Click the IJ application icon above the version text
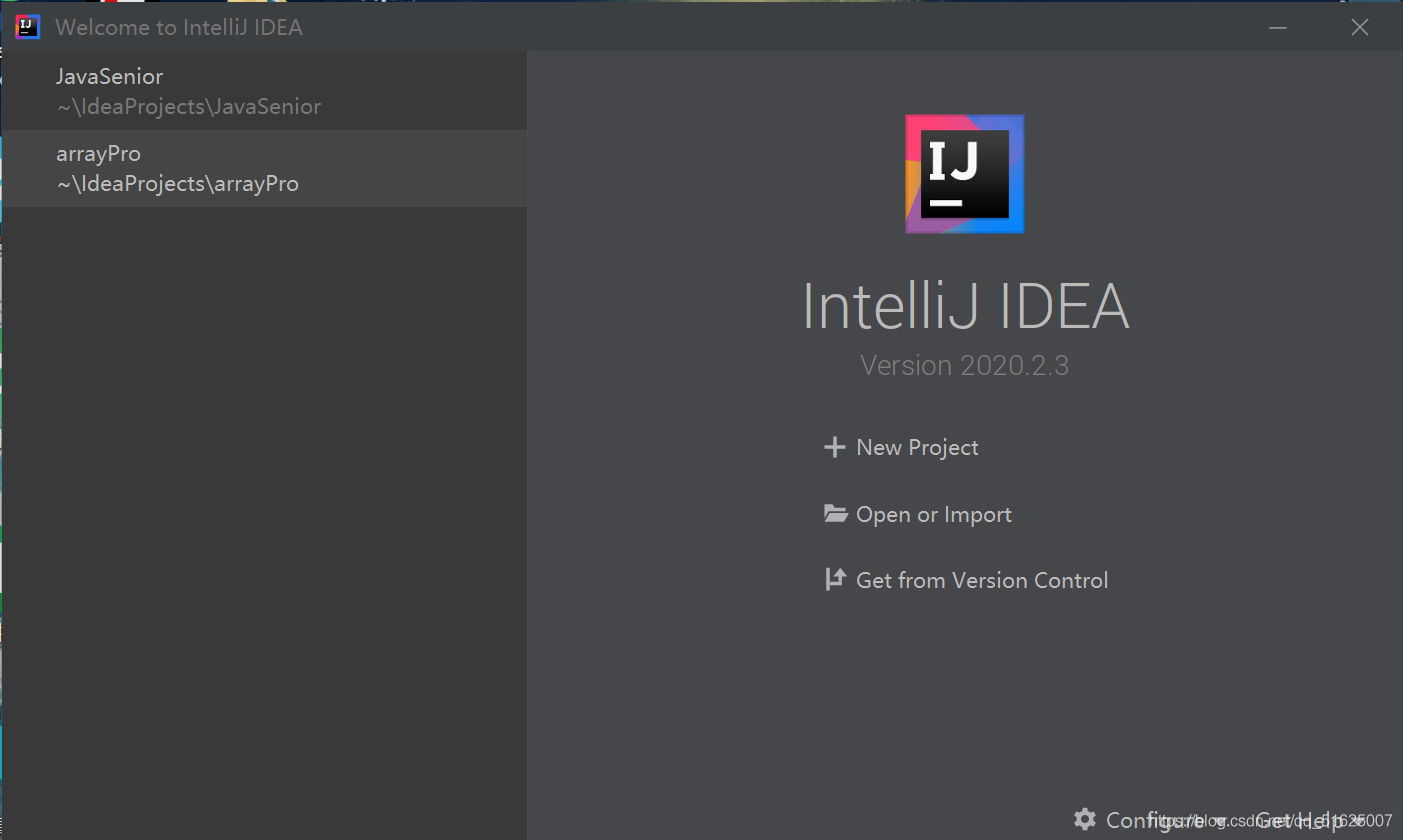Image resolution: width=1403 pixels, height=840 pixels. pyautogui.click(x=963, y=173)
